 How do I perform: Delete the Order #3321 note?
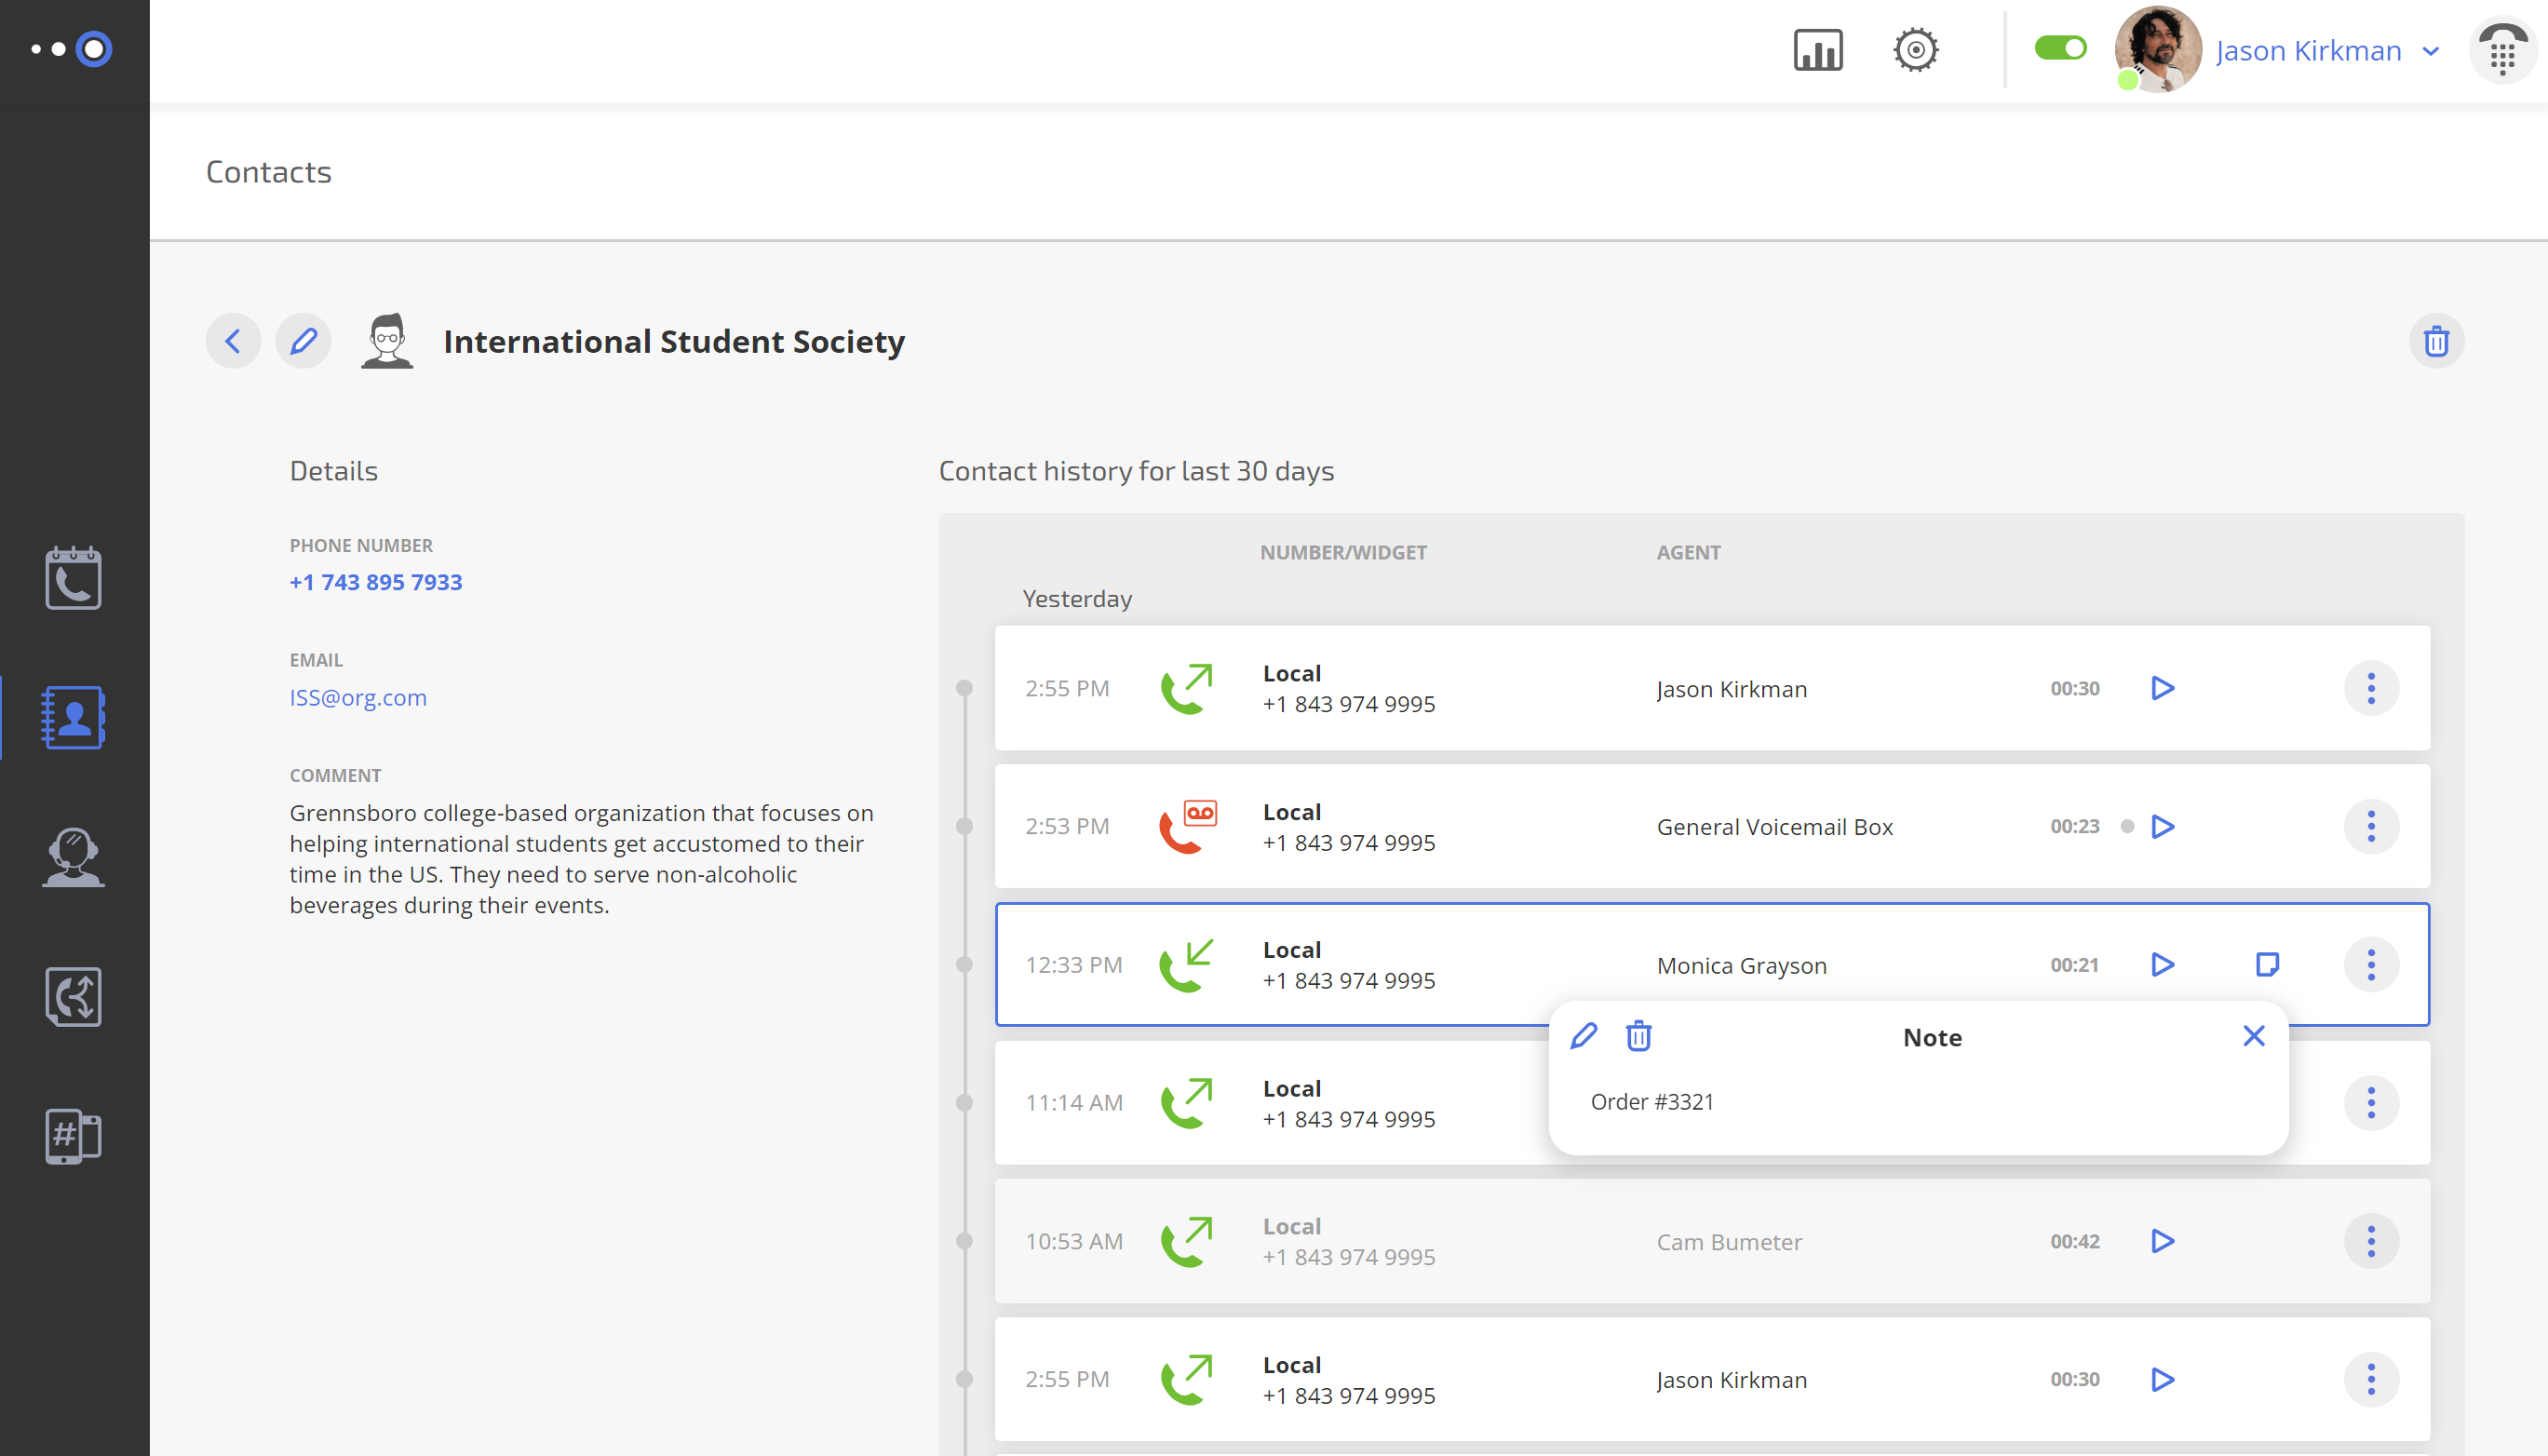(x=1638, y=1036)
